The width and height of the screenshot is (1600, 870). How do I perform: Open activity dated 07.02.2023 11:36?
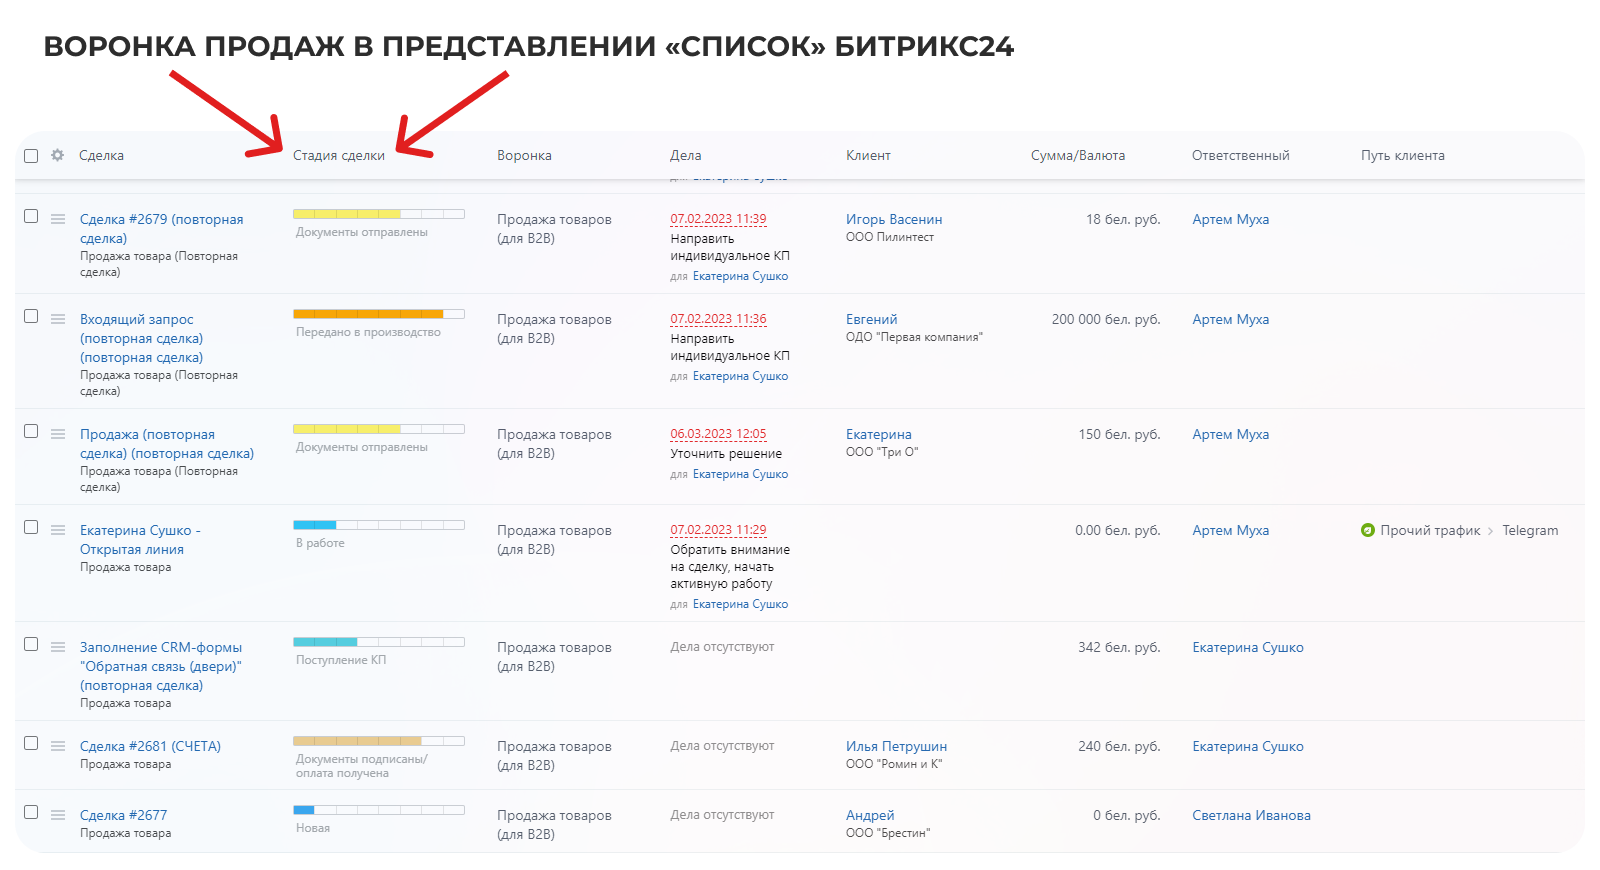(x=718, y=319)
